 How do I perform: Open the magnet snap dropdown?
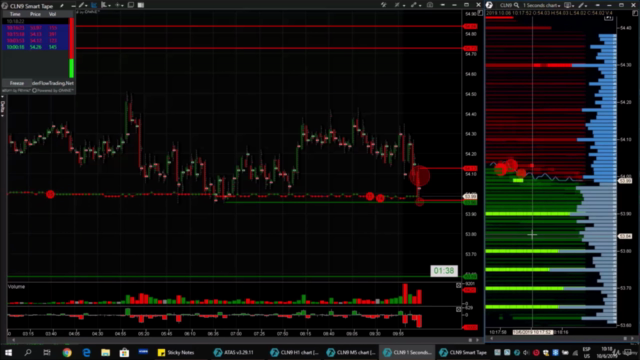(400, 5)
